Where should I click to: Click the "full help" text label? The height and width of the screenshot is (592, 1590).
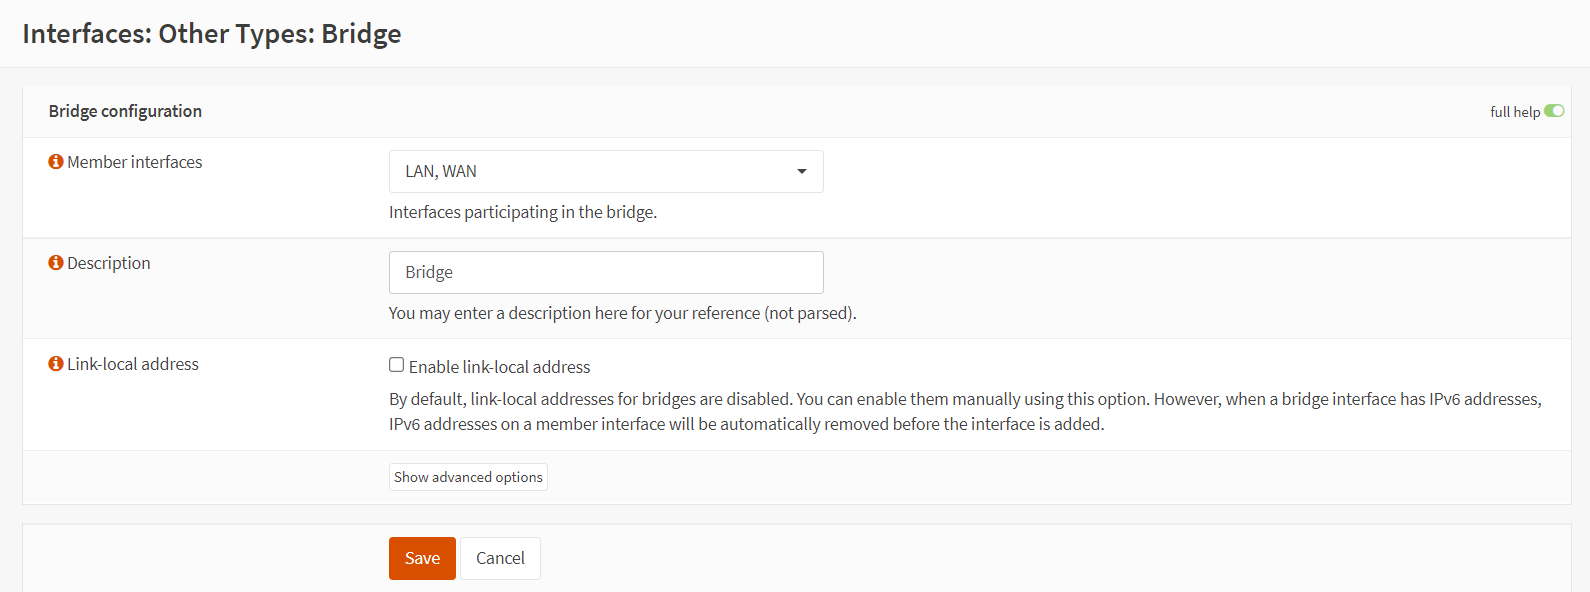pos(1514,112)
